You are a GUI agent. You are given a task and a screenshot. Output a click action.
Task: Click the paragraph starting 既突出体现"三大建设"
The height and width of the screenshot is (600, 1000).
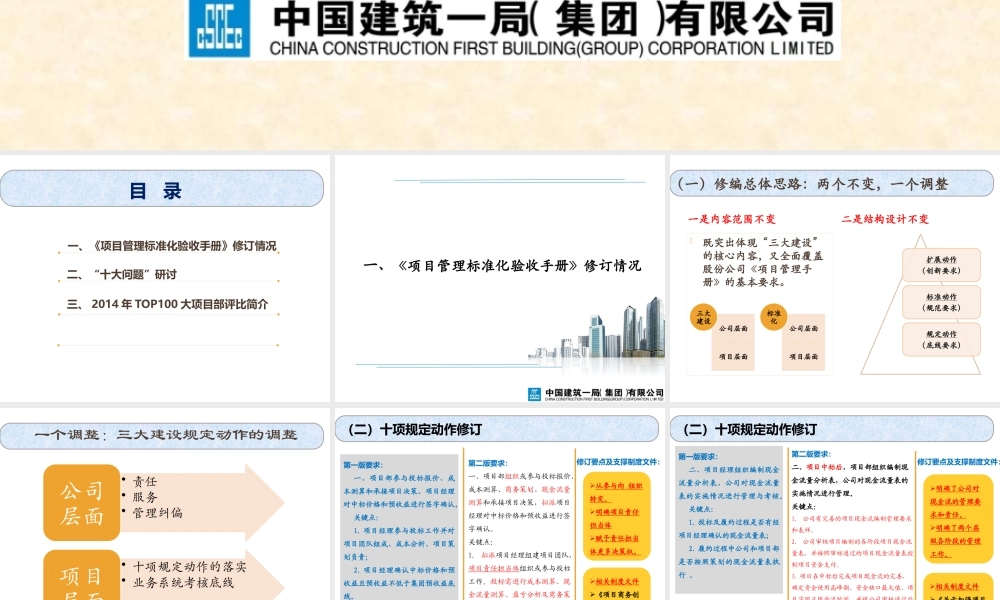[x=763, y=262]
